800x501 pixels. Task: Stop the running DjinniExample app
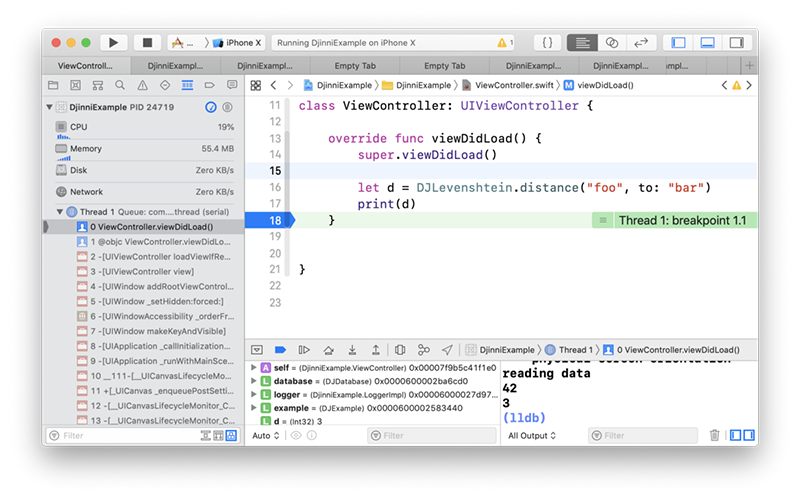coord(147,43)
